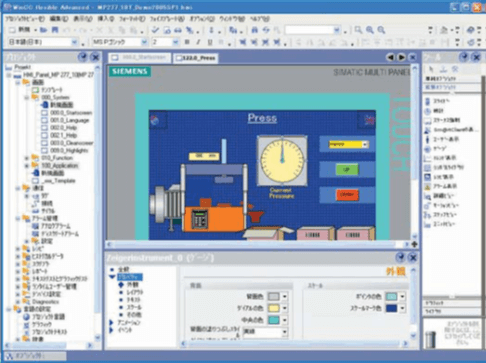Image resolution: width=486 pixels, height=363 pixels.
Task: Click the open folder toolbar icon
Action: pyautogui.click(x=43, y=30)
